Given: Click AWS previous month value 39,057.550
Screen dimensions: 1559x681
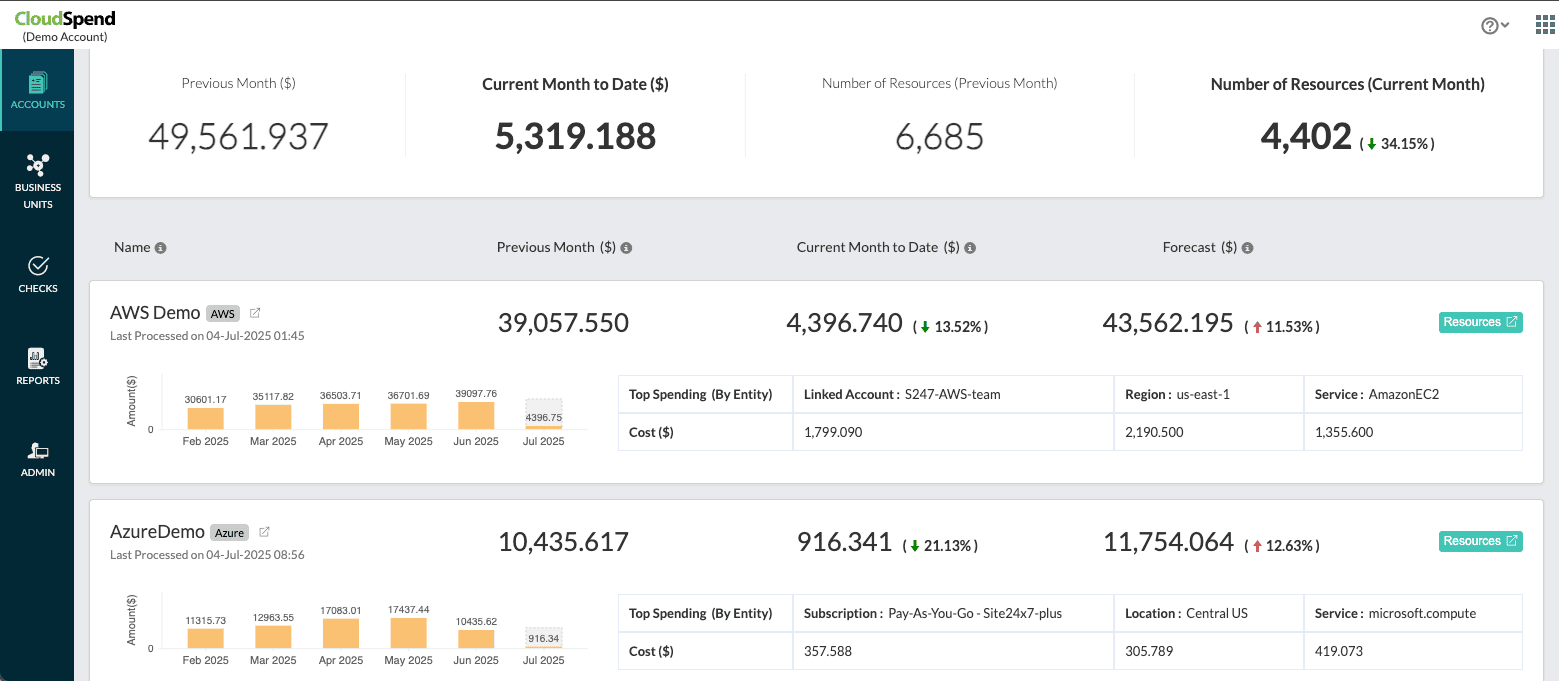Looking at the screenshot, I should tap(563, 322).
